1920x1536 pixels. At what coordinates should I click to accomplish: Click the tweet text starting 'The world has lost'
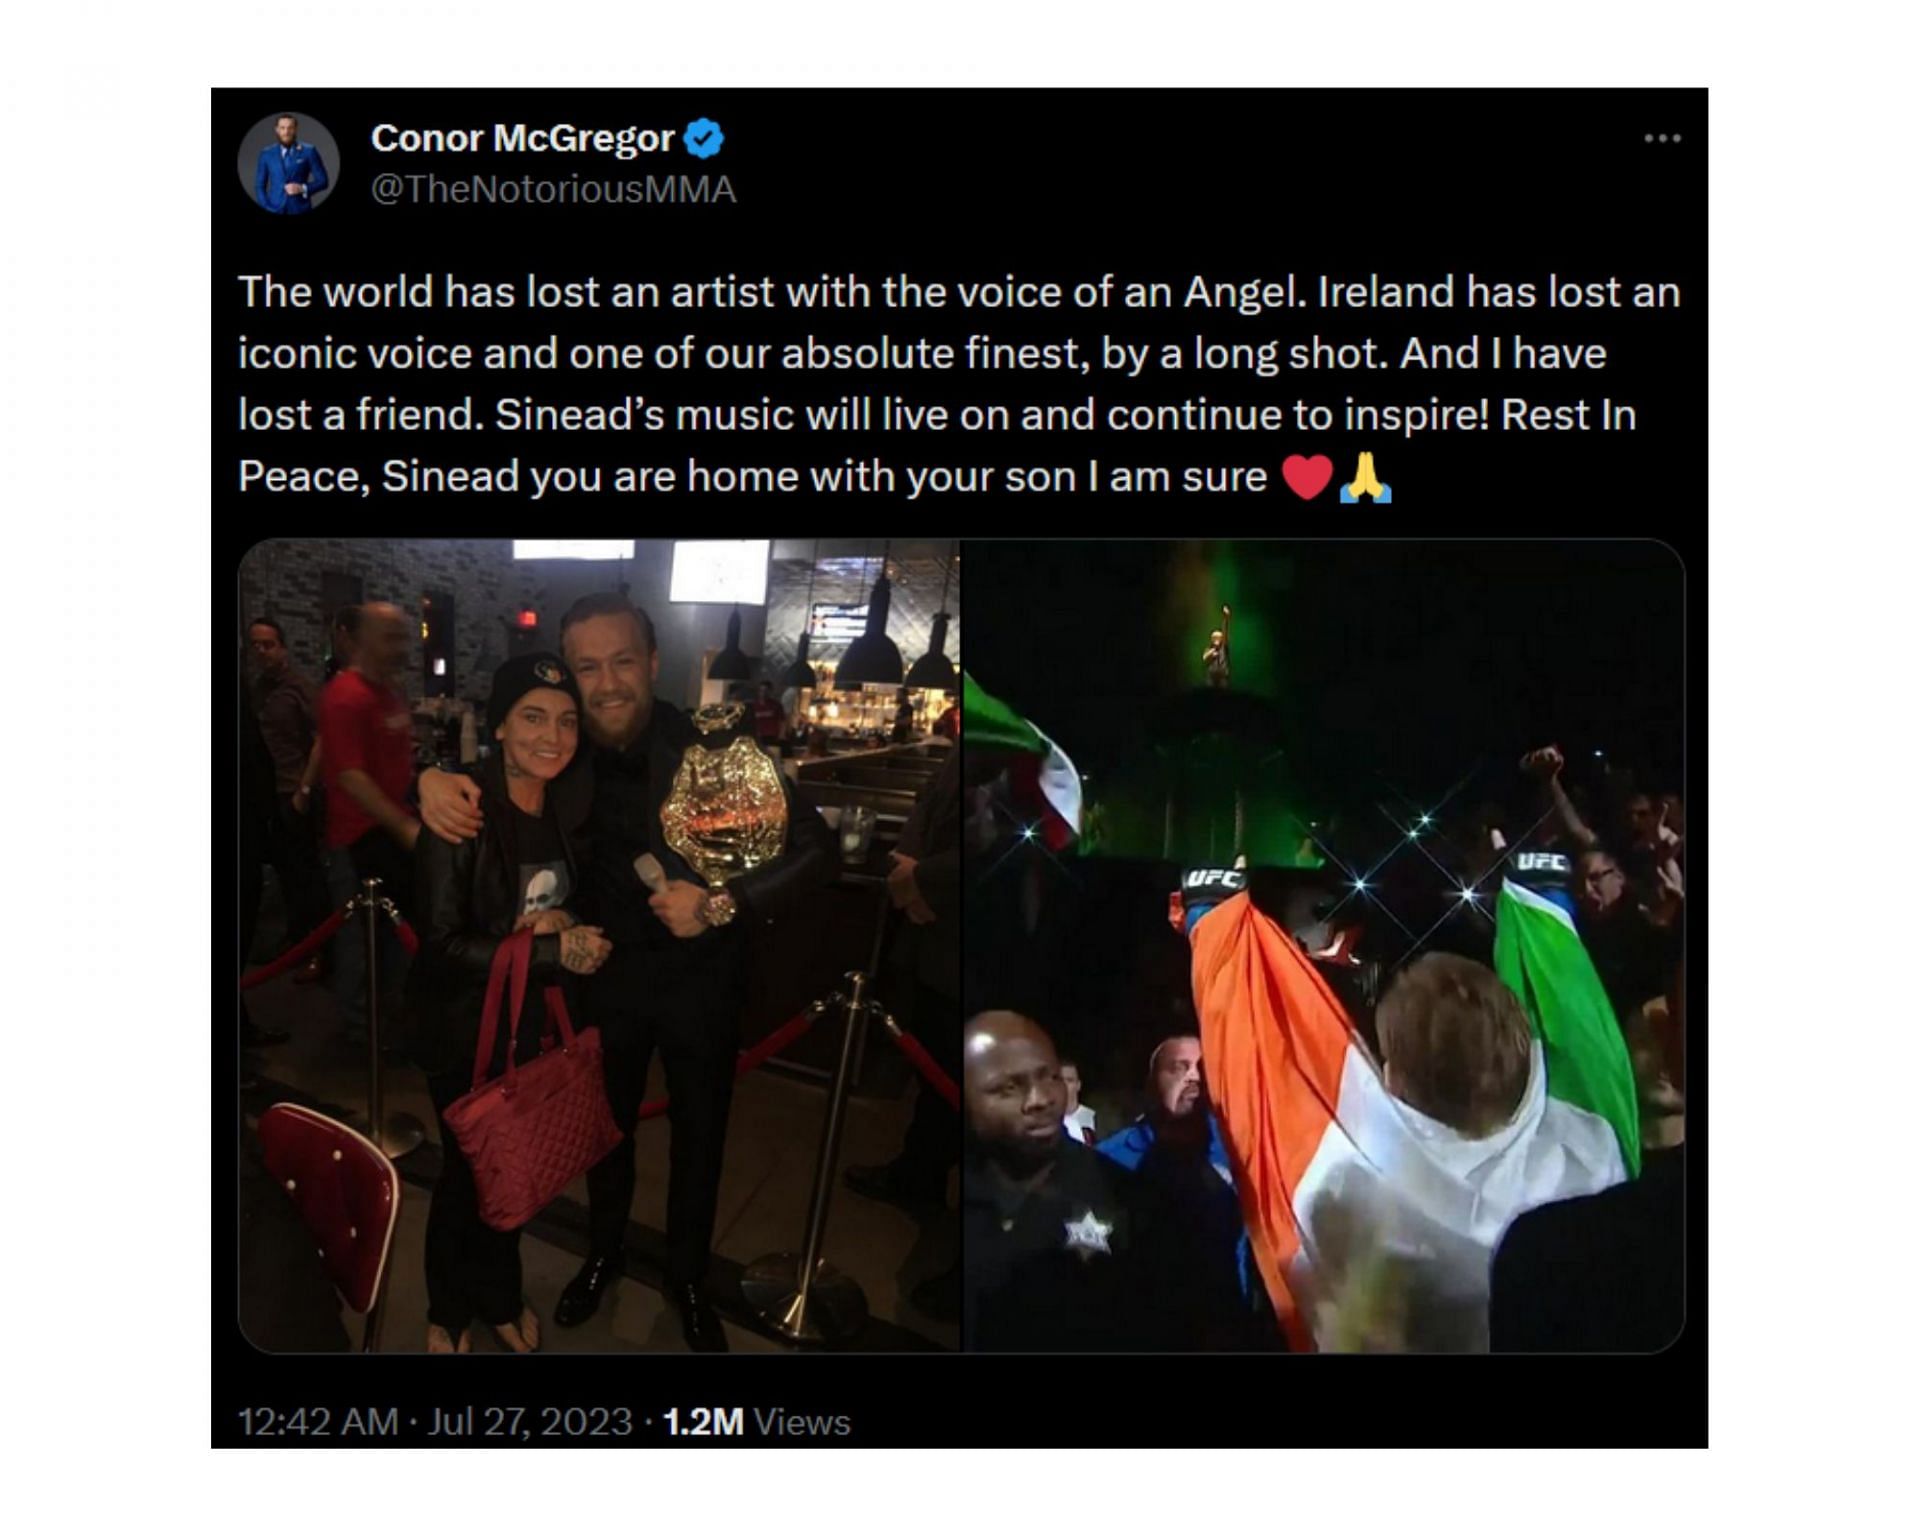[x=958, y=384]
